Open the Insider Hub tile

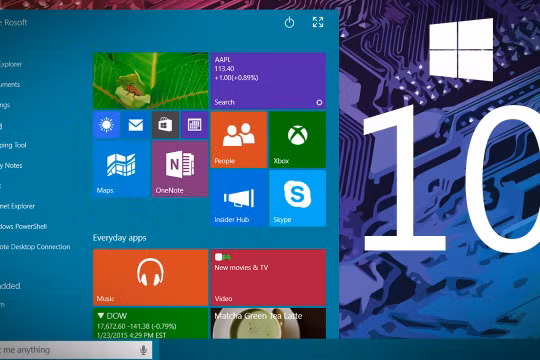pyautogui.click(x=239, y=198)
